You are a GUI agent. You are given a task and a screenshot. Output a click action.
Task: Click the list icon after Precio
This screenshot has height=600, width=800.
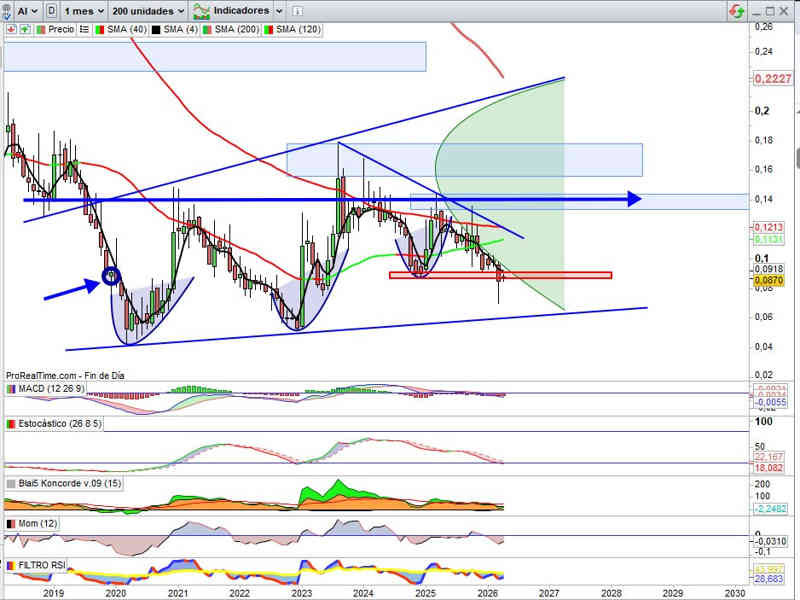tap(84, 30)
